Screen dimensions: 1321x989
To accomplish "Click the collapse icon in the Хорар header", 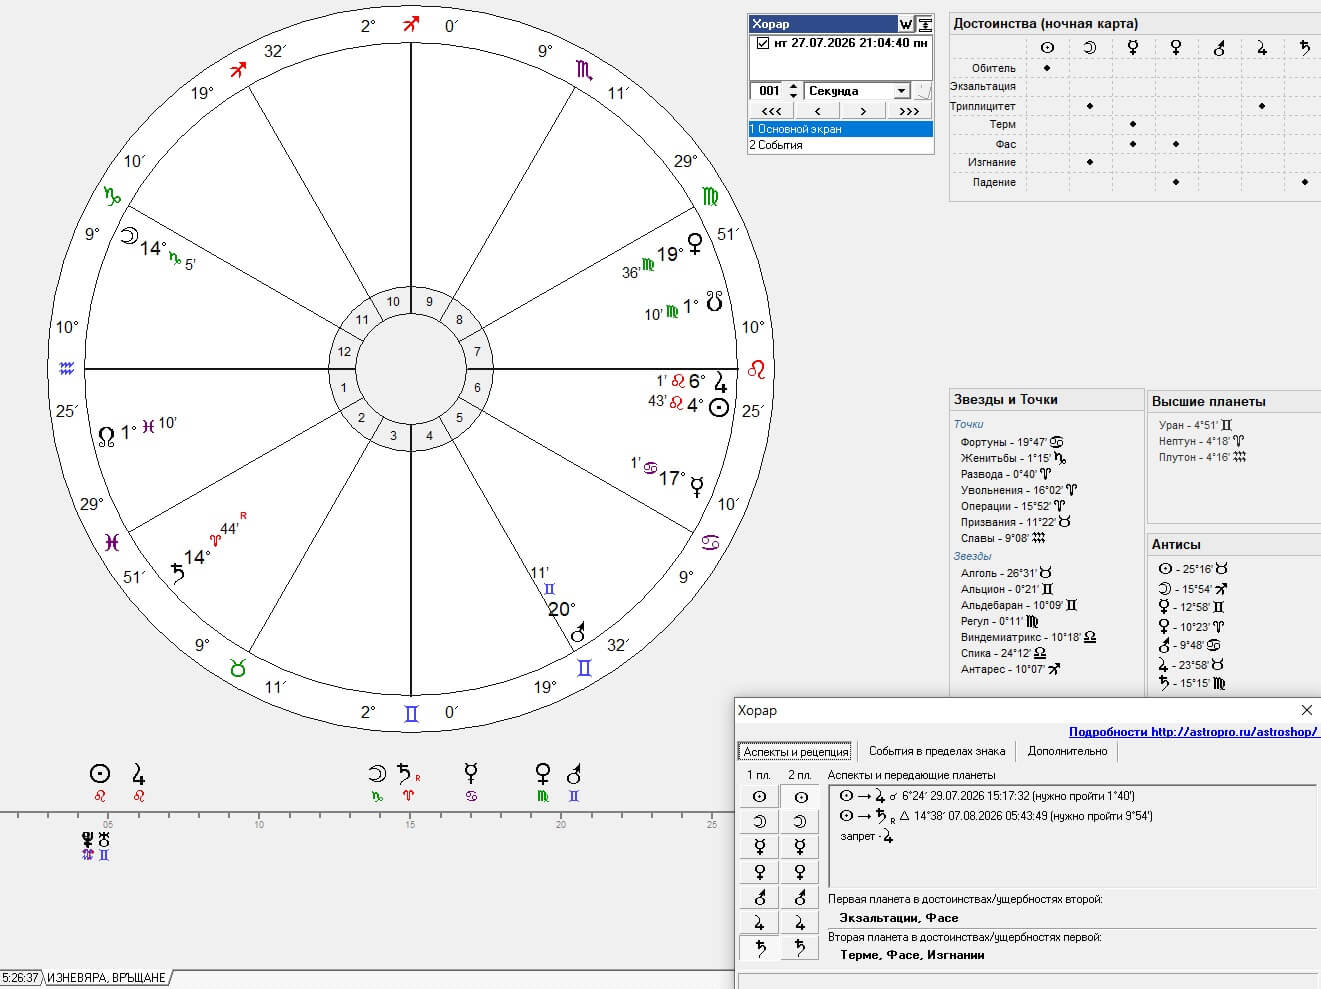I will point(925,24).
